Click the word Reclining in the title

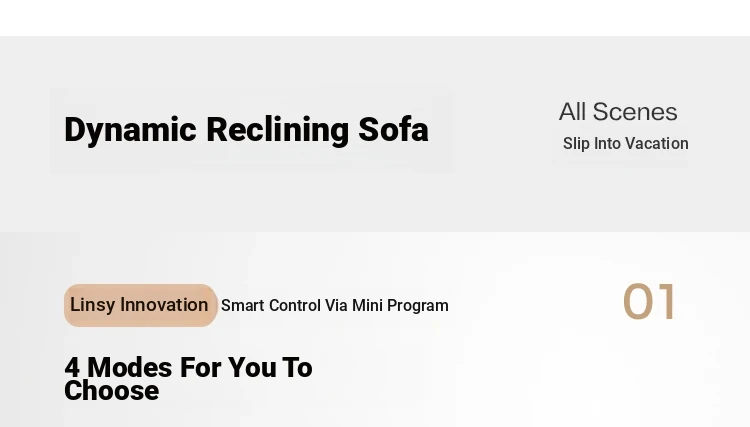(277, 131)
